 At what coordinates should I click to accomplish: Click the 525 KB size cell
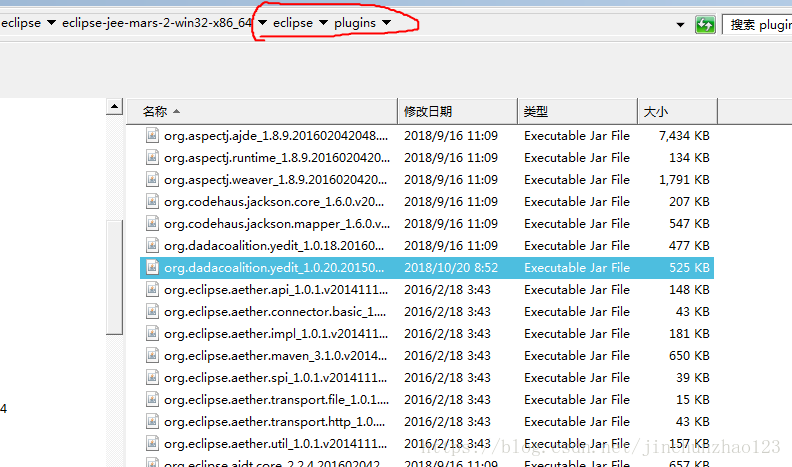point(689,268)
